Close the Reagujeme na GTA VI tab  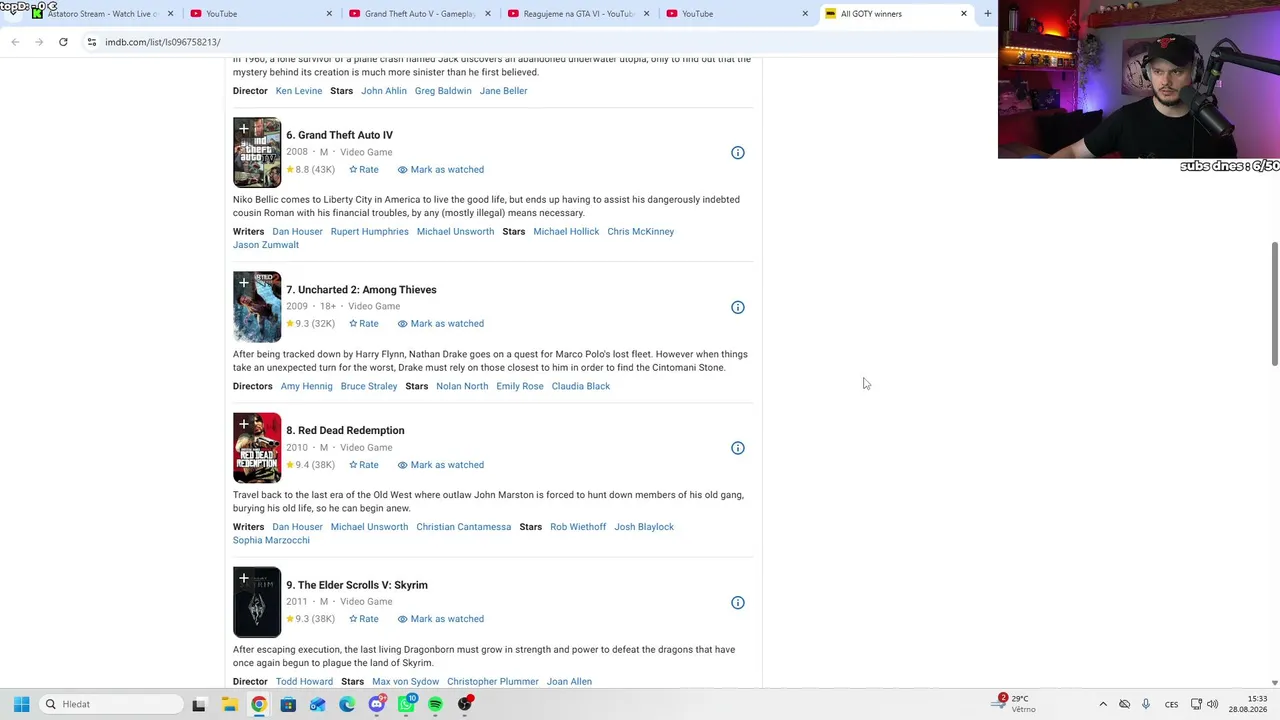click(647, 14)
